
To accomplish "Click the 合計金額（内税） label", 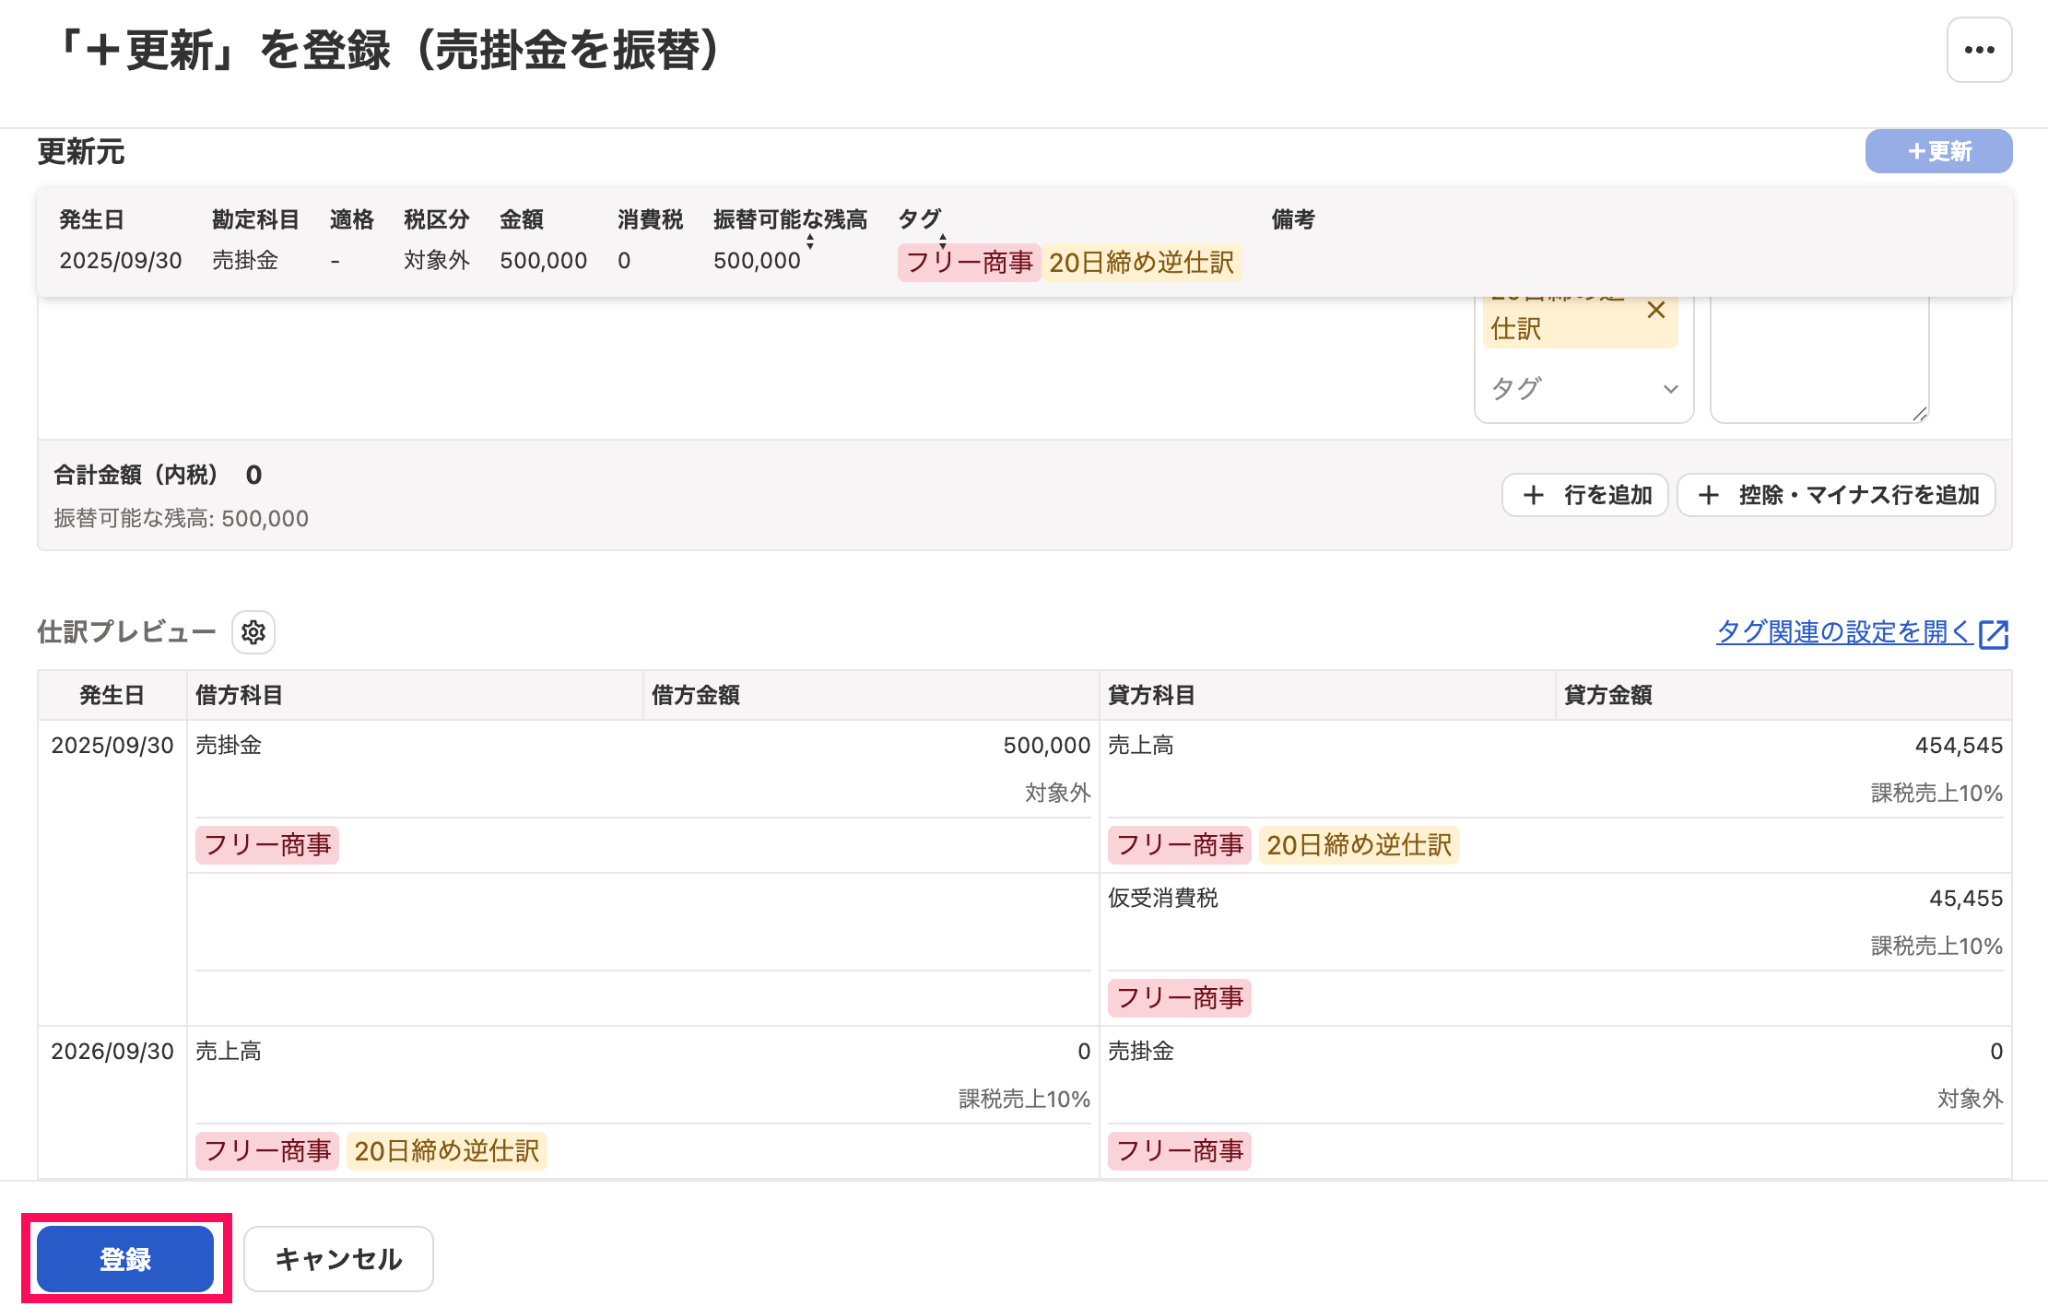I will tap(135, 475).
